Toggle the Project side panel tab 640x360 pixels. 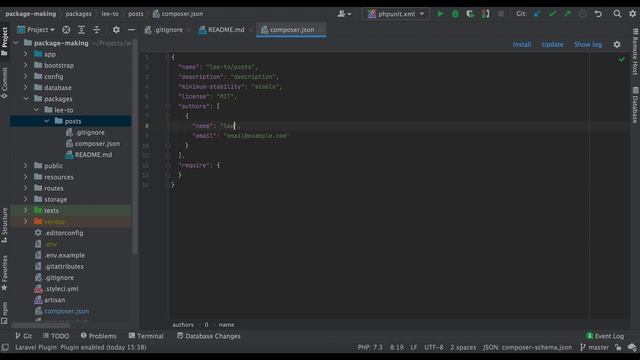click(4, 41)
